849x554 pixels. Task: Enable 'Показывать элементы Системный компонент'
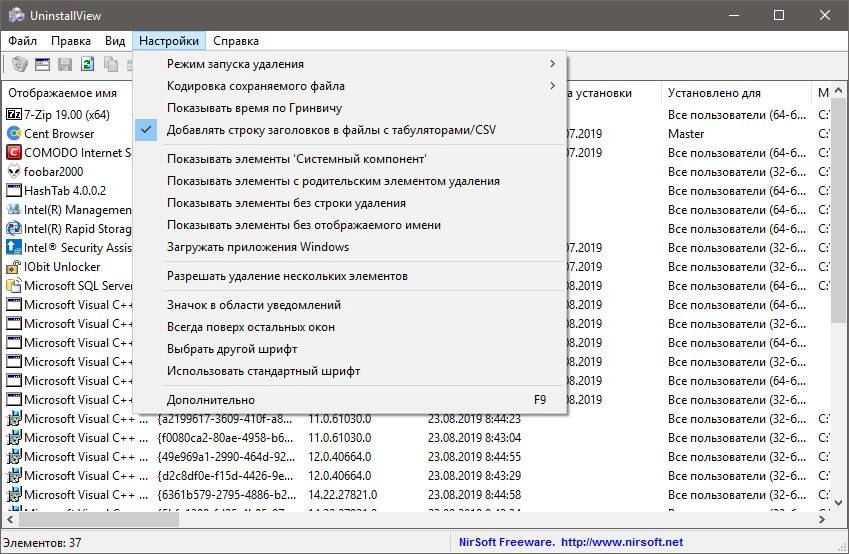click(x=350, y=159)
